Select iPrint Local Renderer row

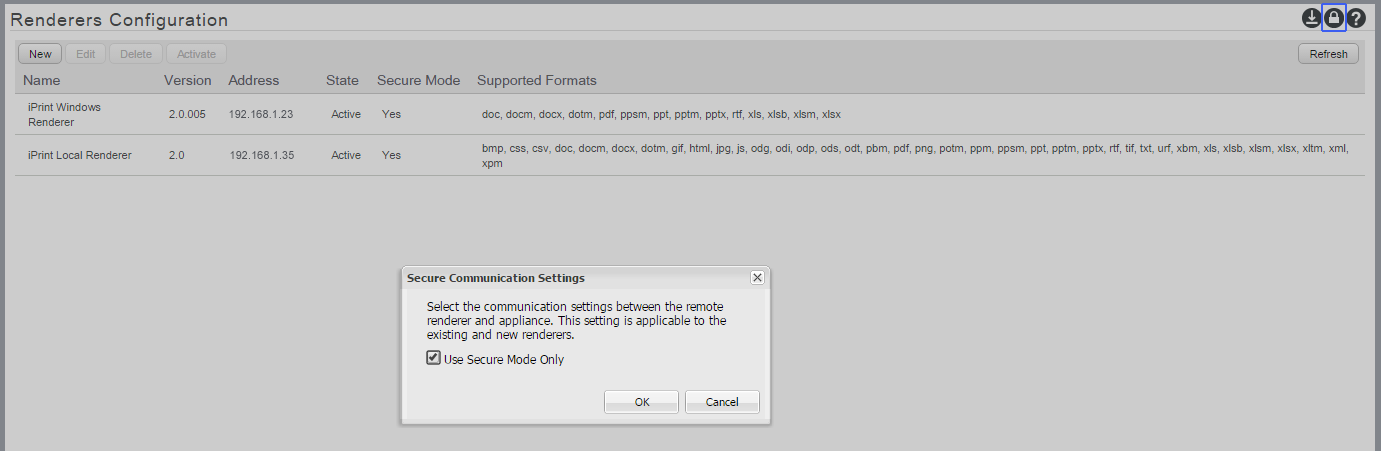click(79, 155)
